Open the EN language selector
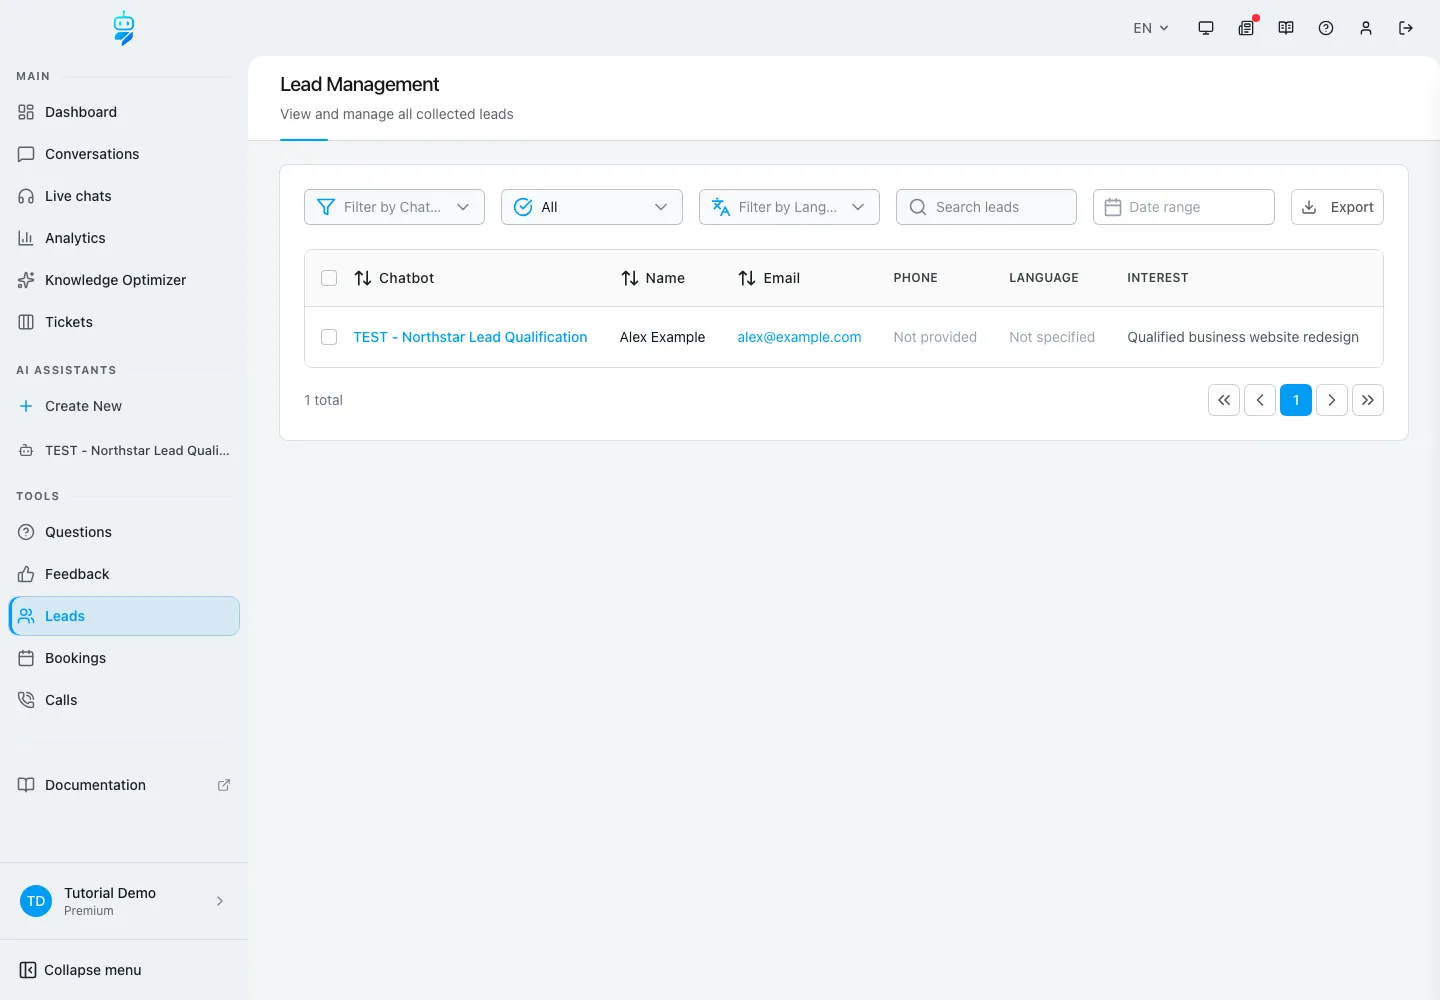1440x1000 pixels. [x=1151, y=28]
